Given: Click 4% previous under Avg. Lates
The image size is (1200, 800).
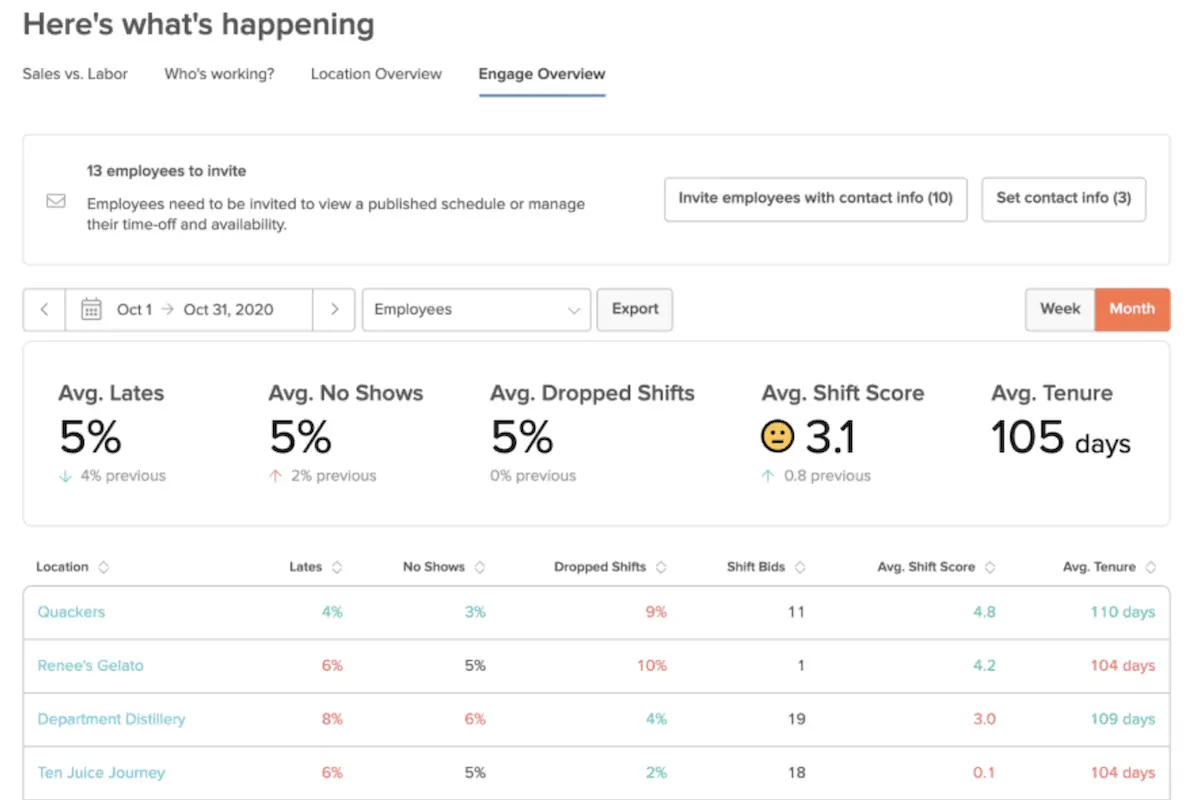Looking at the screenshot, I should click(122, 476).
